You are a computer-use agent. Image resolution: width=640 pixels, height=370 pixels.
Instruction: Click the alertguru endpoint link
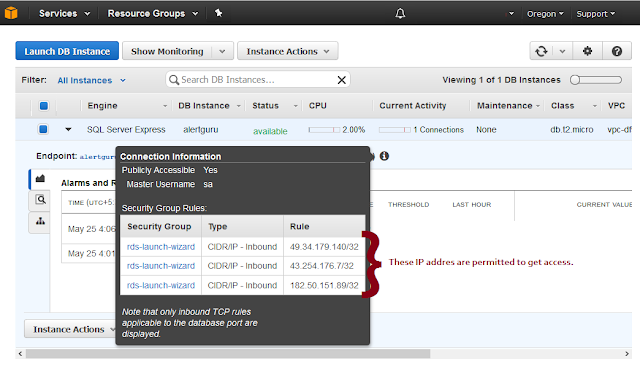97,157
